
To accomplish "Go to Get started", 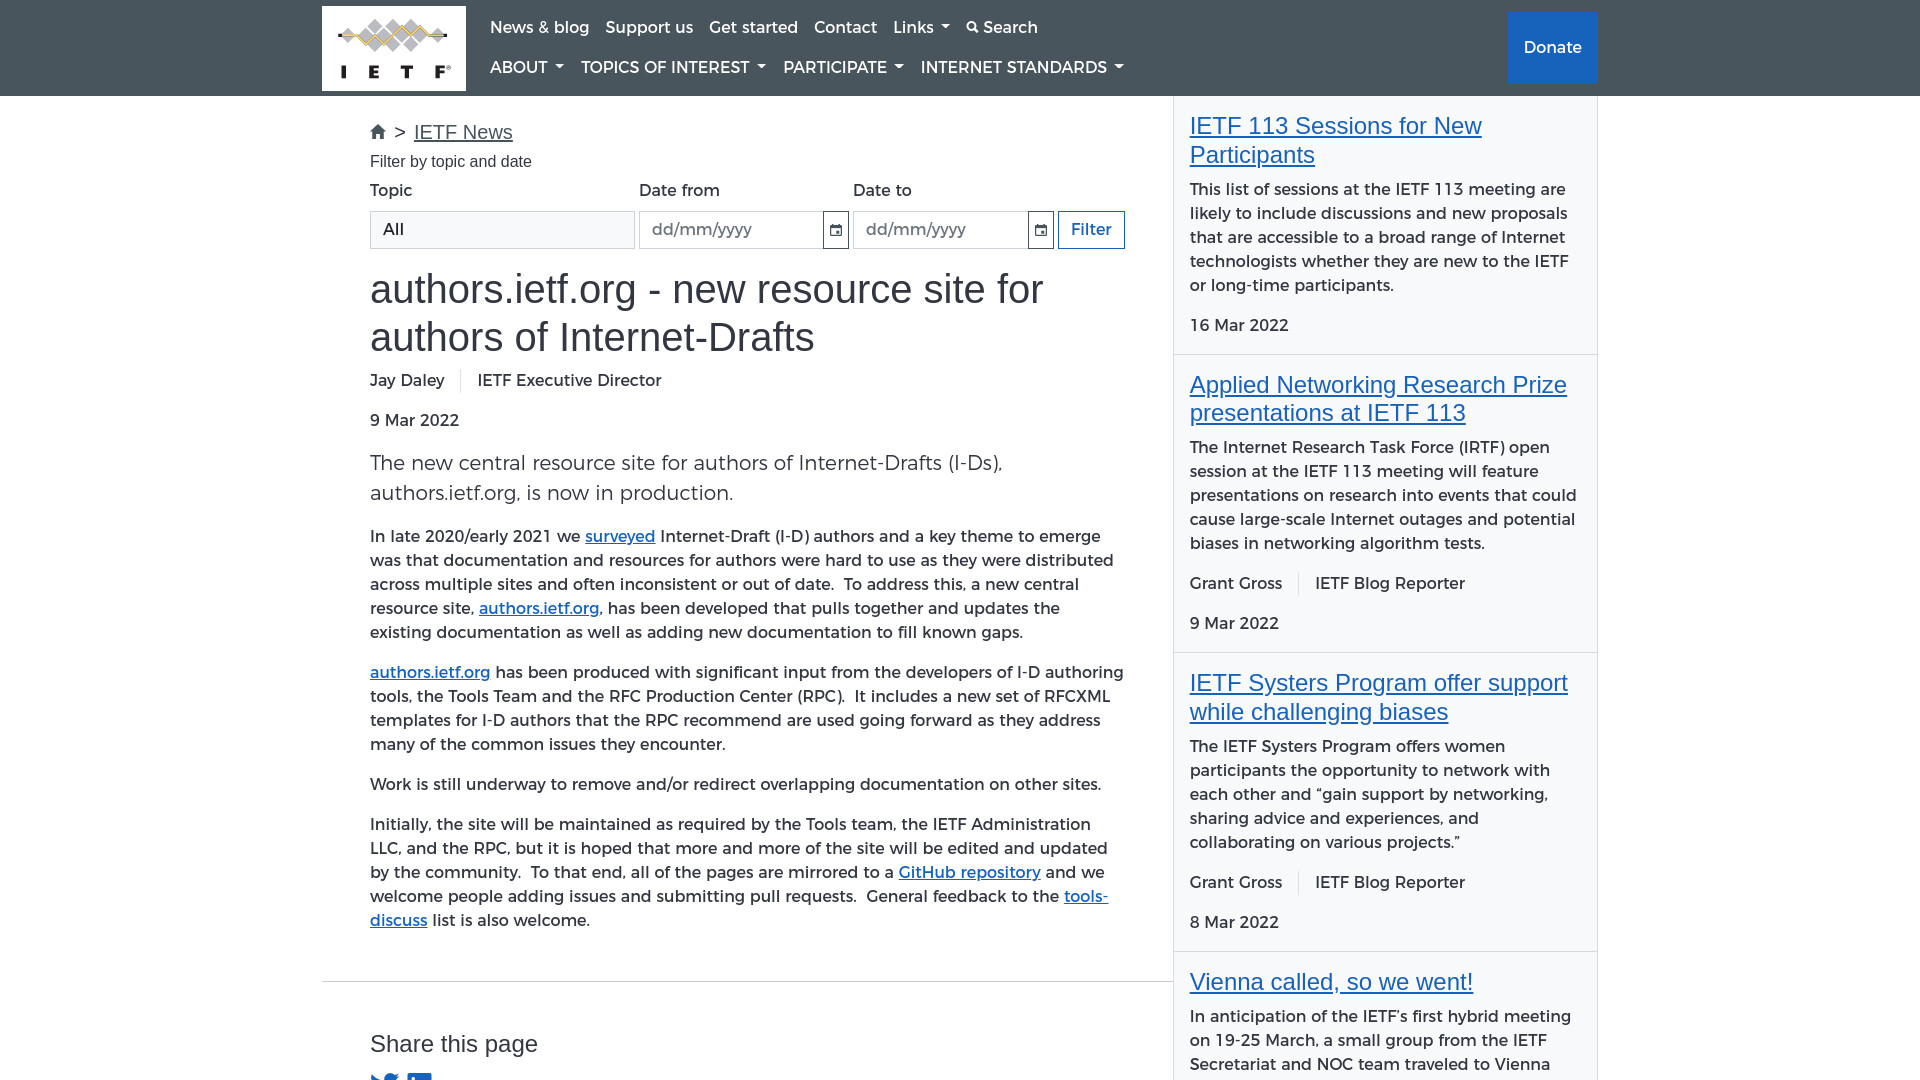I will click(x=753, y=27).
